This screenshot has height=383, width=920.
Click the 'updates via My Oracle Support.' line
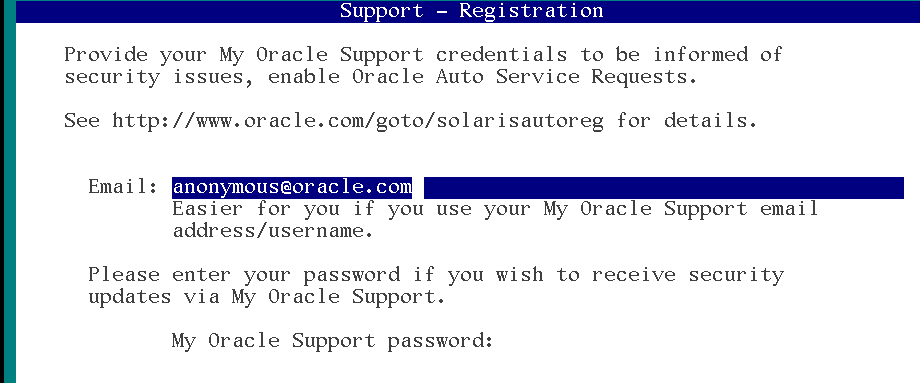pyautogui.click(x=266, y=297)
